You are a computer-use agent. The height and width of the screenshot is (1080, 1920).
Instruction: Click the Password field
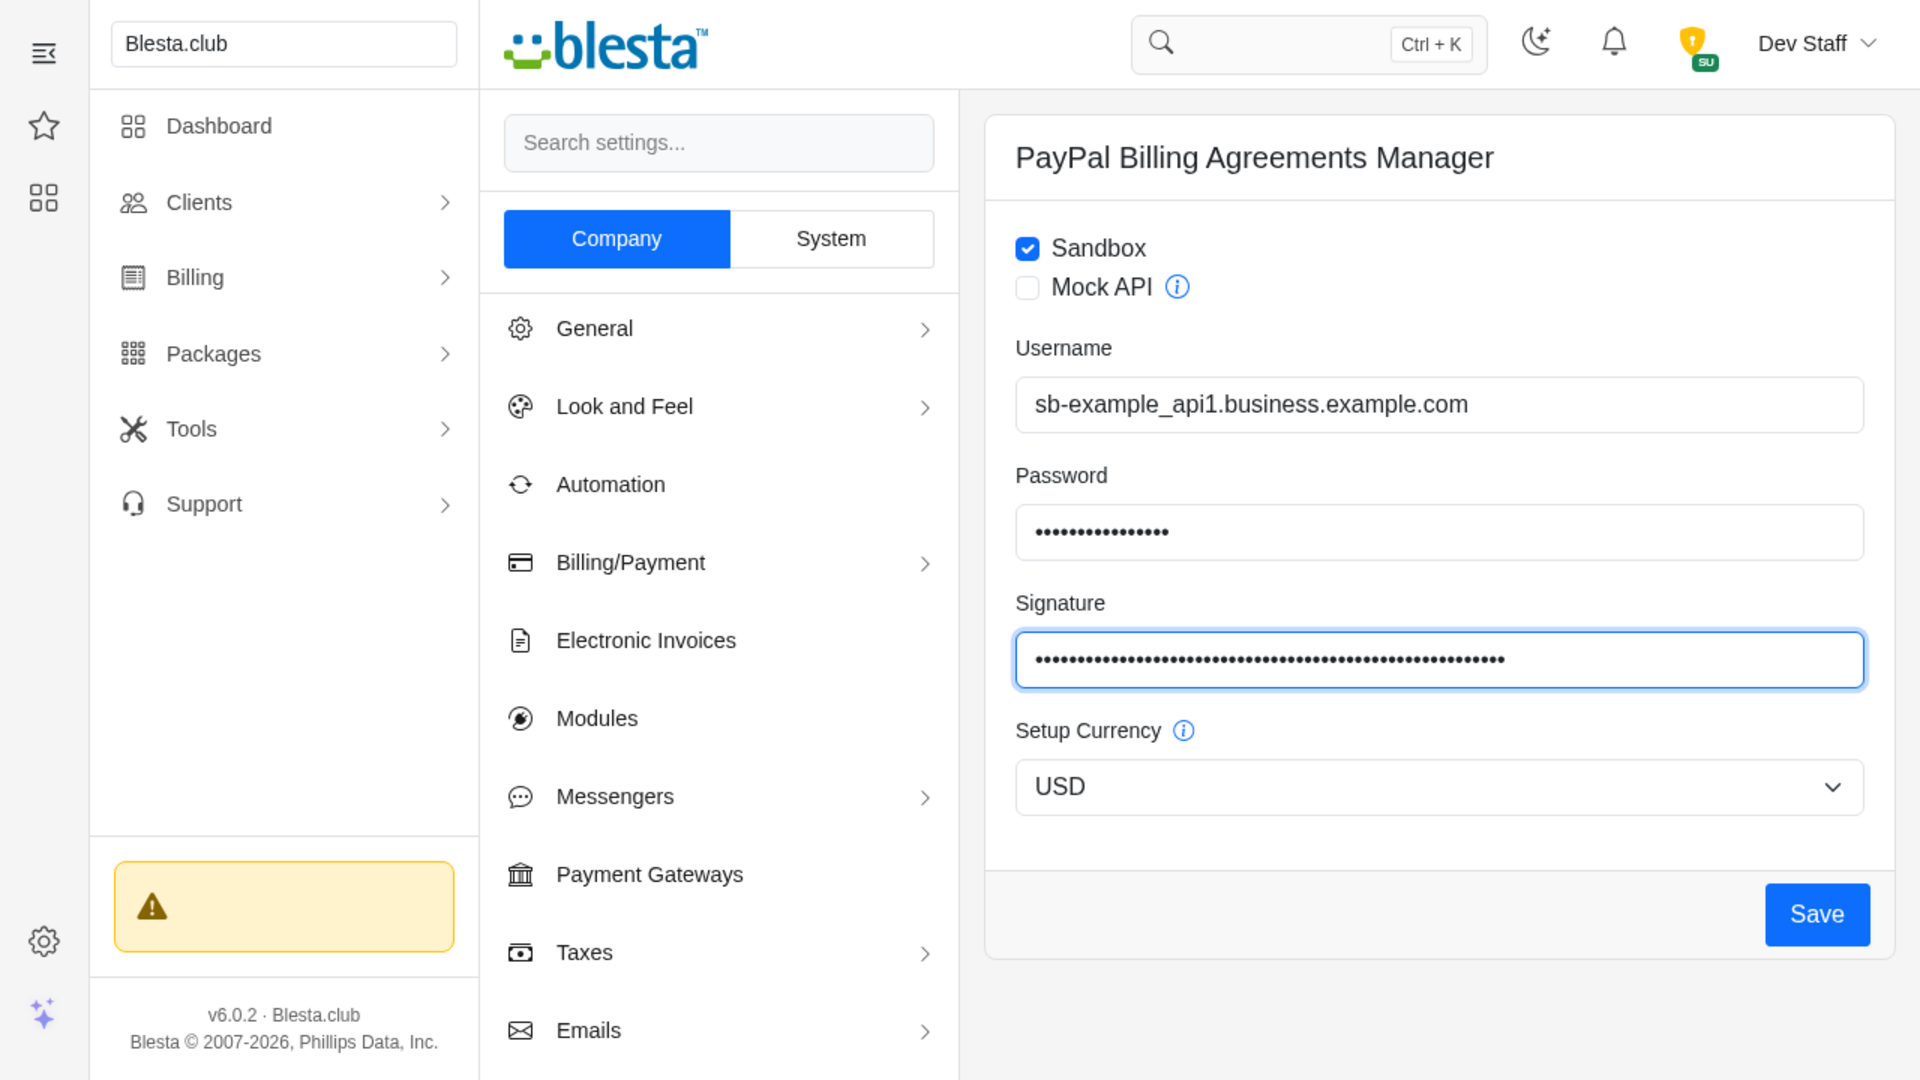(x=1439, y=532)
